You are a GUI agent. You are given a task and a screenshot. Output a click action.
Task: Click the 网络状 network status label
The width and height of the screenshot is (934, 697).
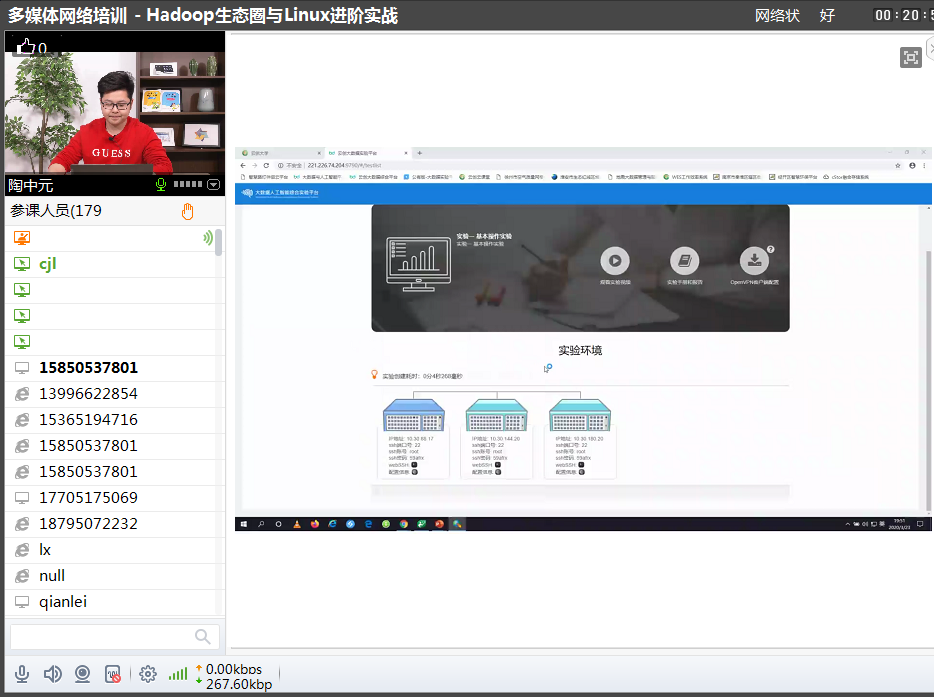(x=777, y=16)
